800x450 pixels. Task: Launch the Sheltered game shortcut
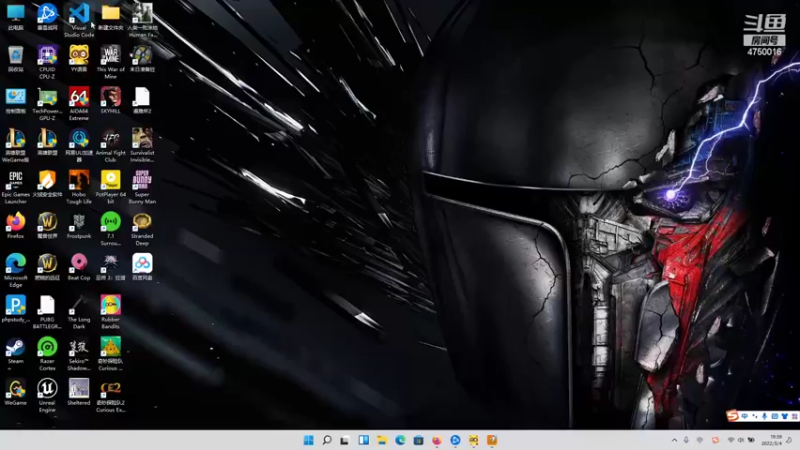tap(79, 392)
